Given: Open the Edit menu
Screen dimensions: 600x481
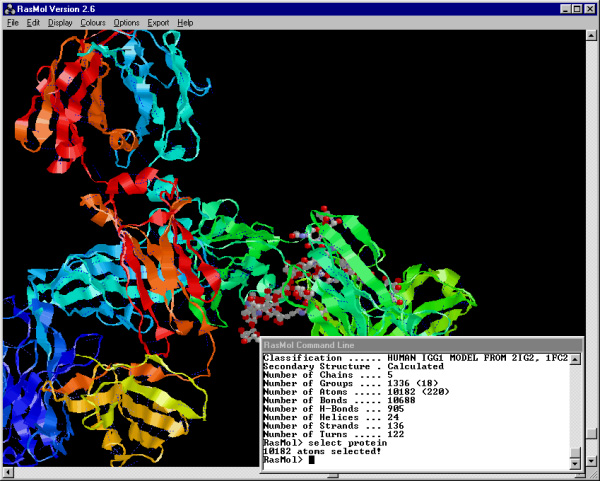Looking at the screenshot, I should click(x=33, y=22).
